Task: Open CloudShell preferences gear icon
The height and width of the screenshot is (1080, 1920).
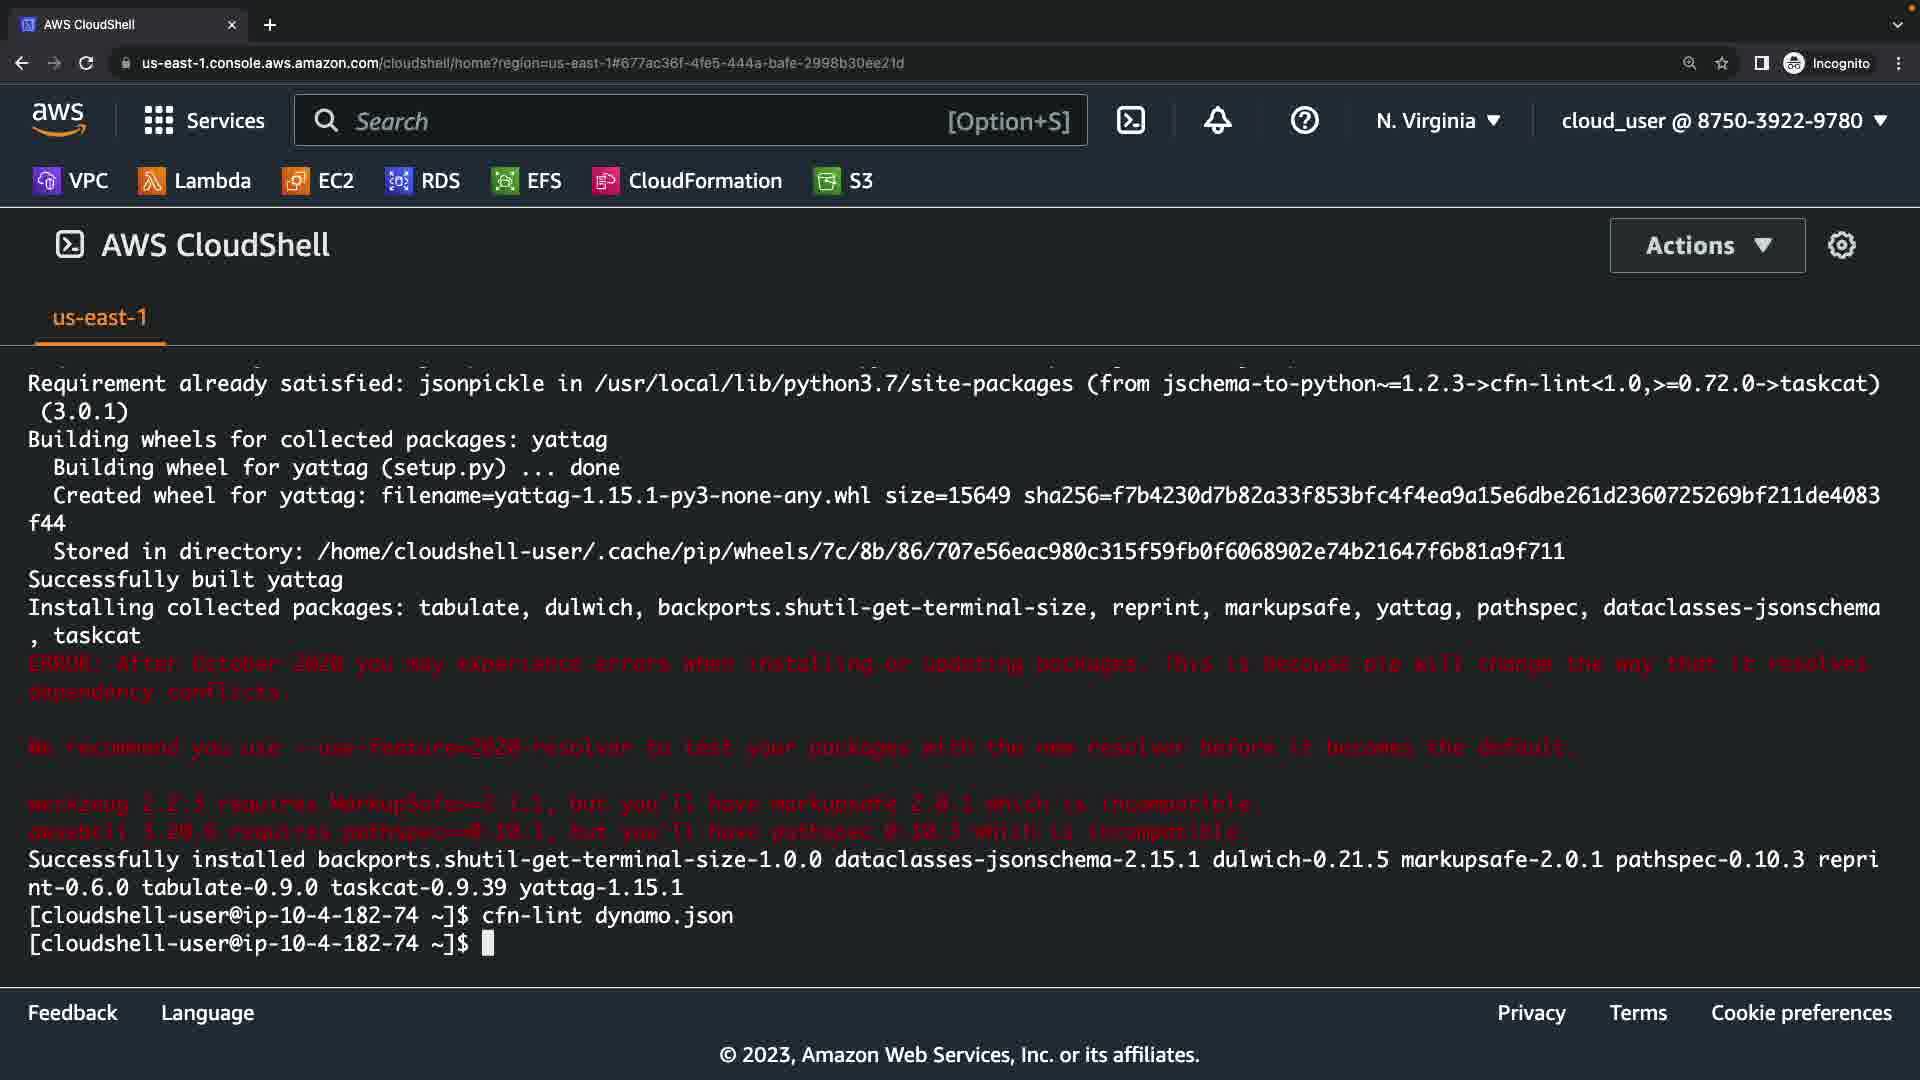Action: 1841,245
